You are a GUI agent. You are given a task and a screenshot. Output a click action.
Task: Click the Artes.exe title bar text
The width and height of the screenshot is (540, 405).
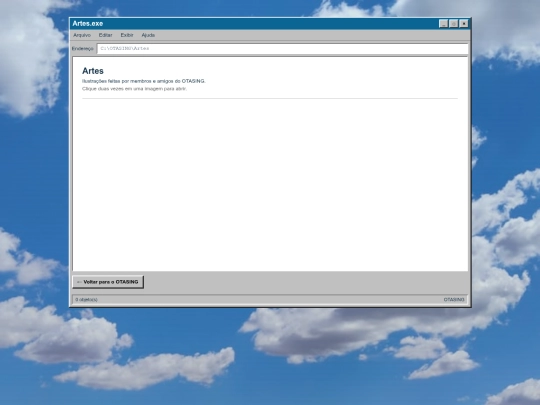click(87, 23)
